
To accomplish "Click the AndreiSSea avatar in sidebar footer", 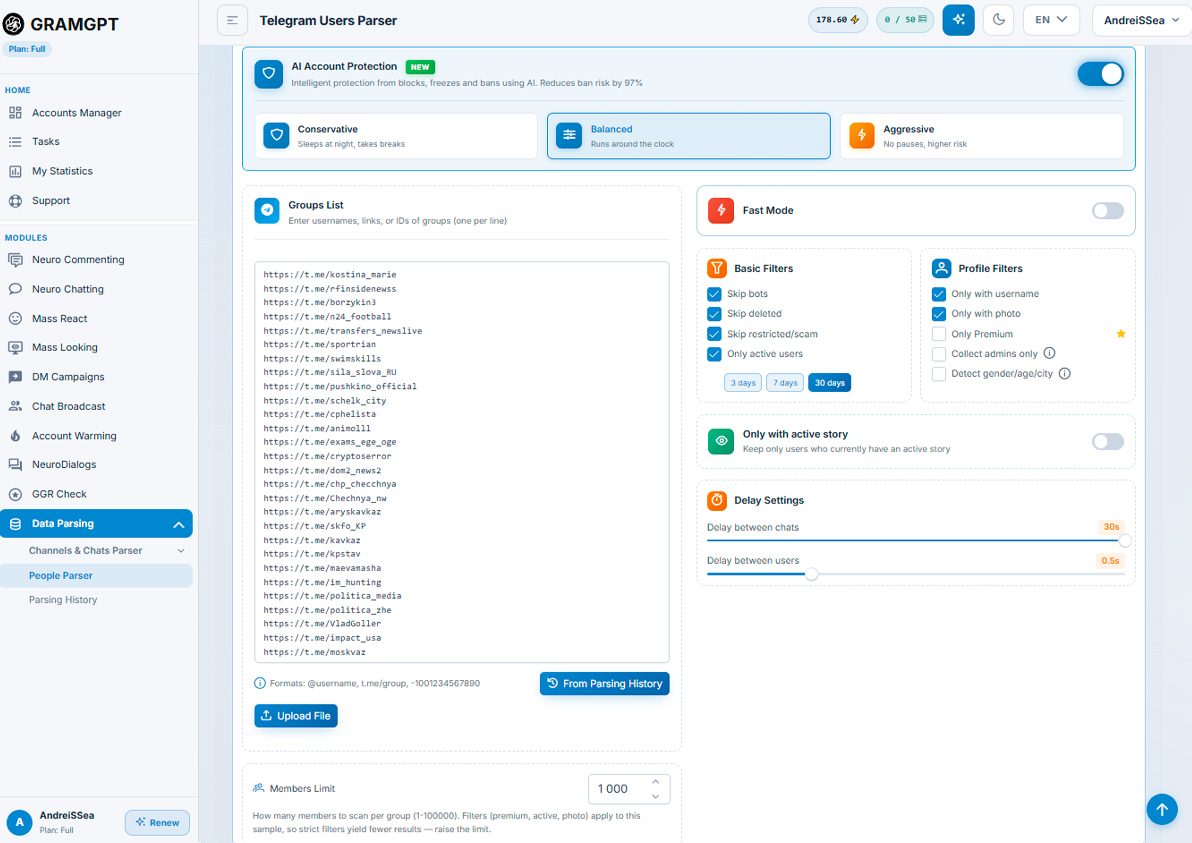I will [x=19, y=822].
